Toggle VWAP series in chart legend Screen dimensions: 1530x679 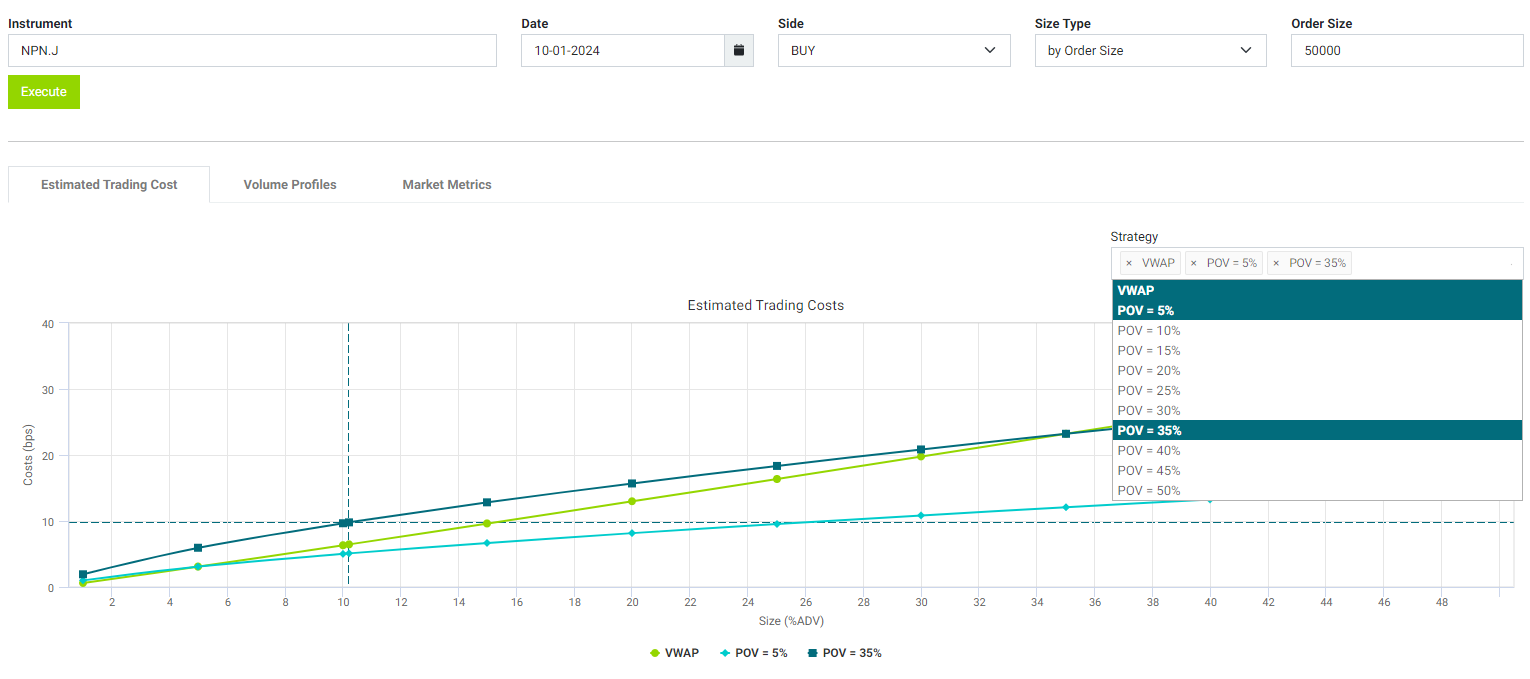tap(674, 653)
